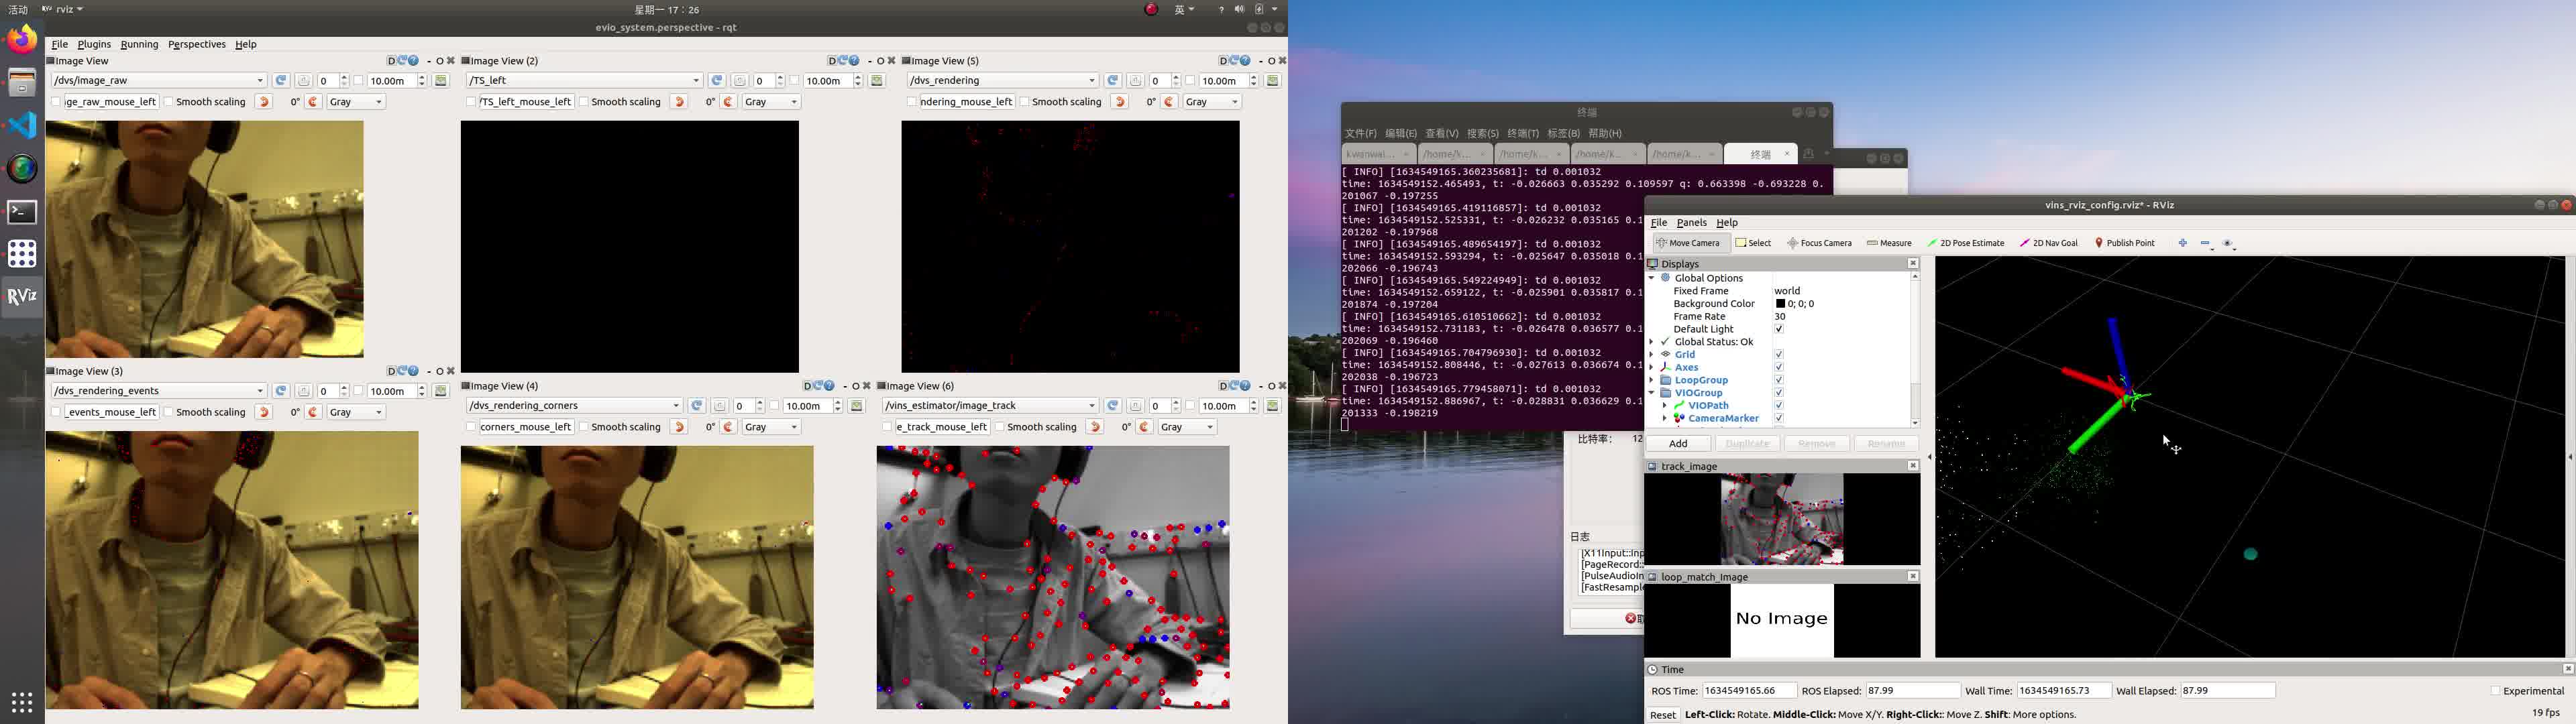
Task: Choose the Focus Camera tool
Action: point(1819,243)
